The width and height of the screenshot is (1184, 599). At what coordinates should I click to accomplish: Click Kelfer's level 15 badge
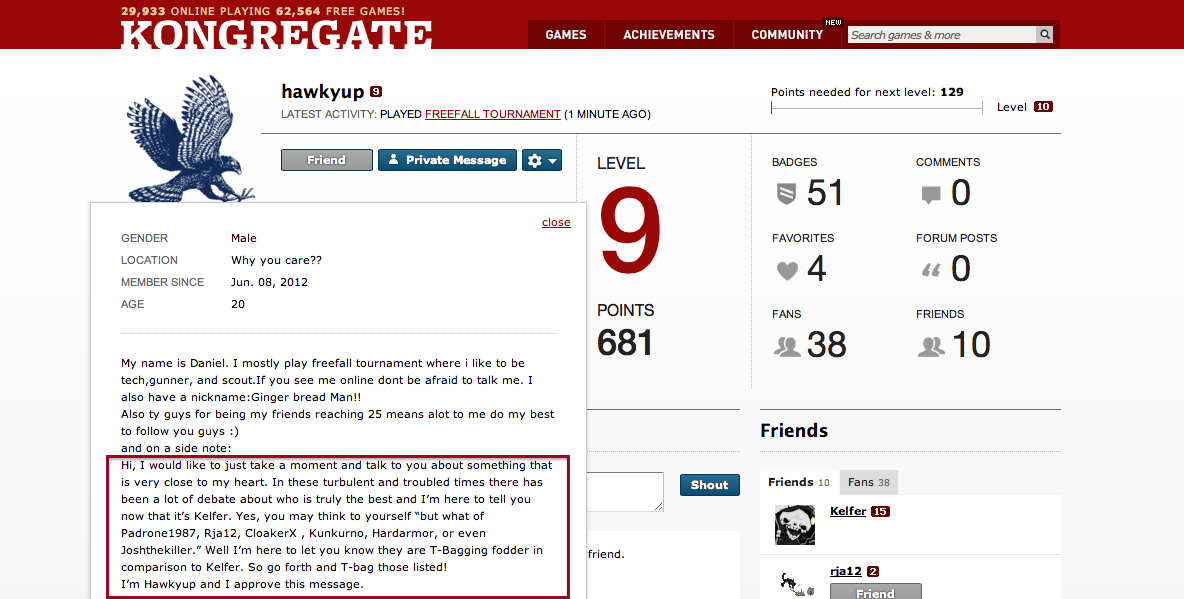click(880, 511)
